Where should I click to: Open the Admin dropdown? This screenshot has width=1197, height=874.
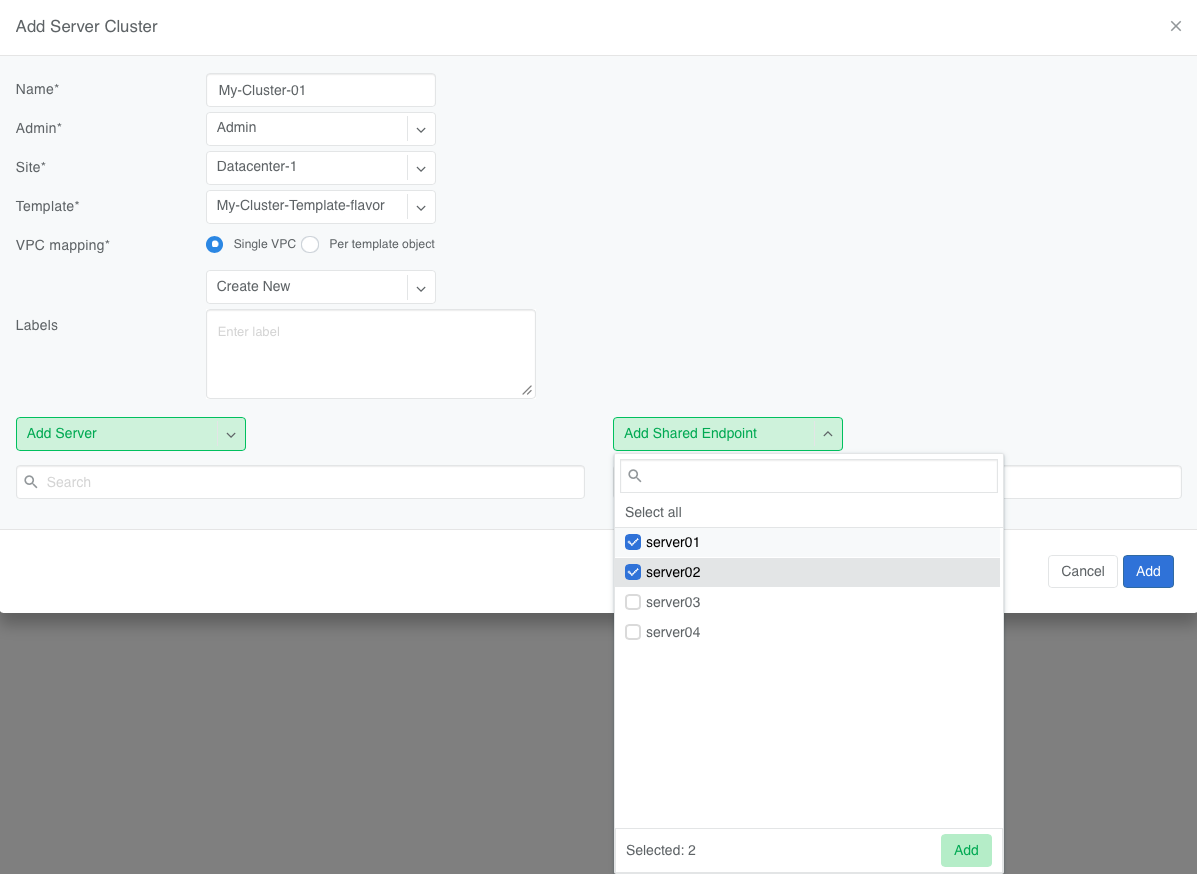[321, 128]
